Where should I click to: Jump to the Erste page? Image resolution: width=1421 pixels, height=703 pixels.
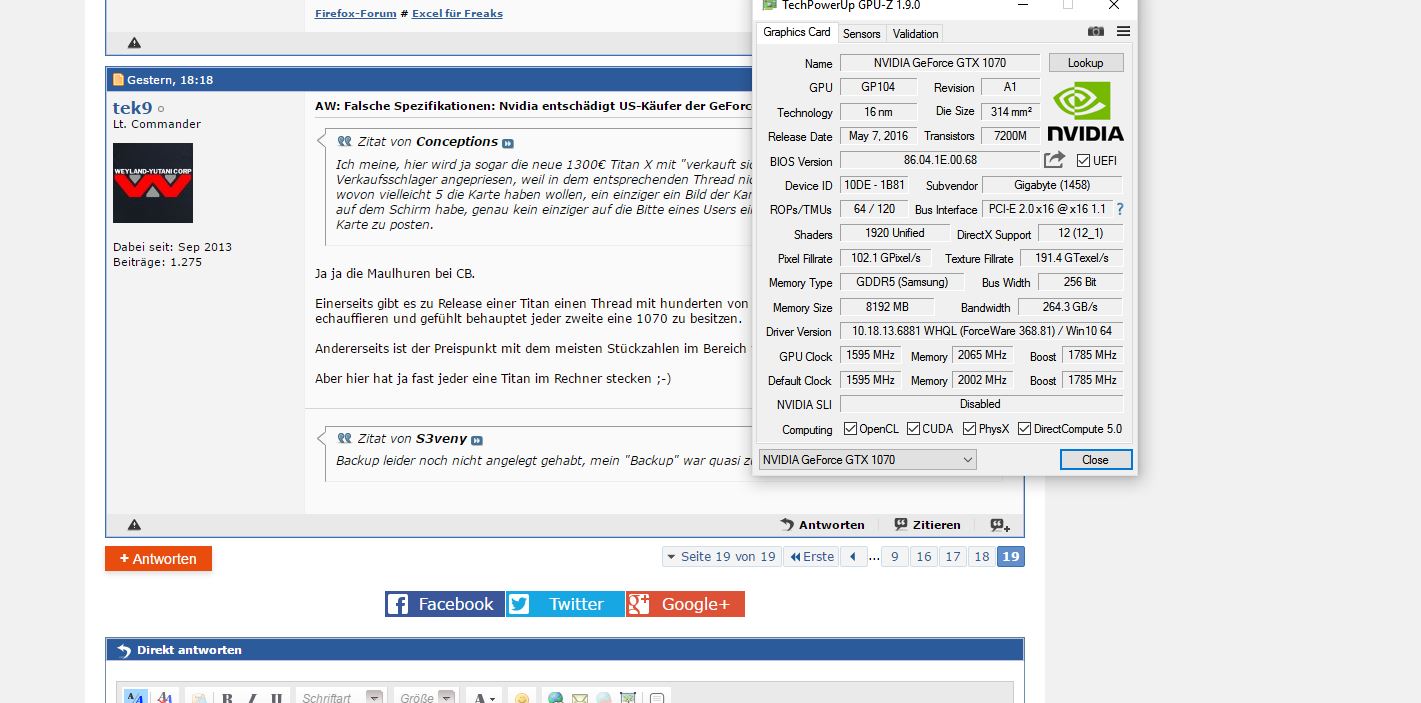(x=811, y=557)
